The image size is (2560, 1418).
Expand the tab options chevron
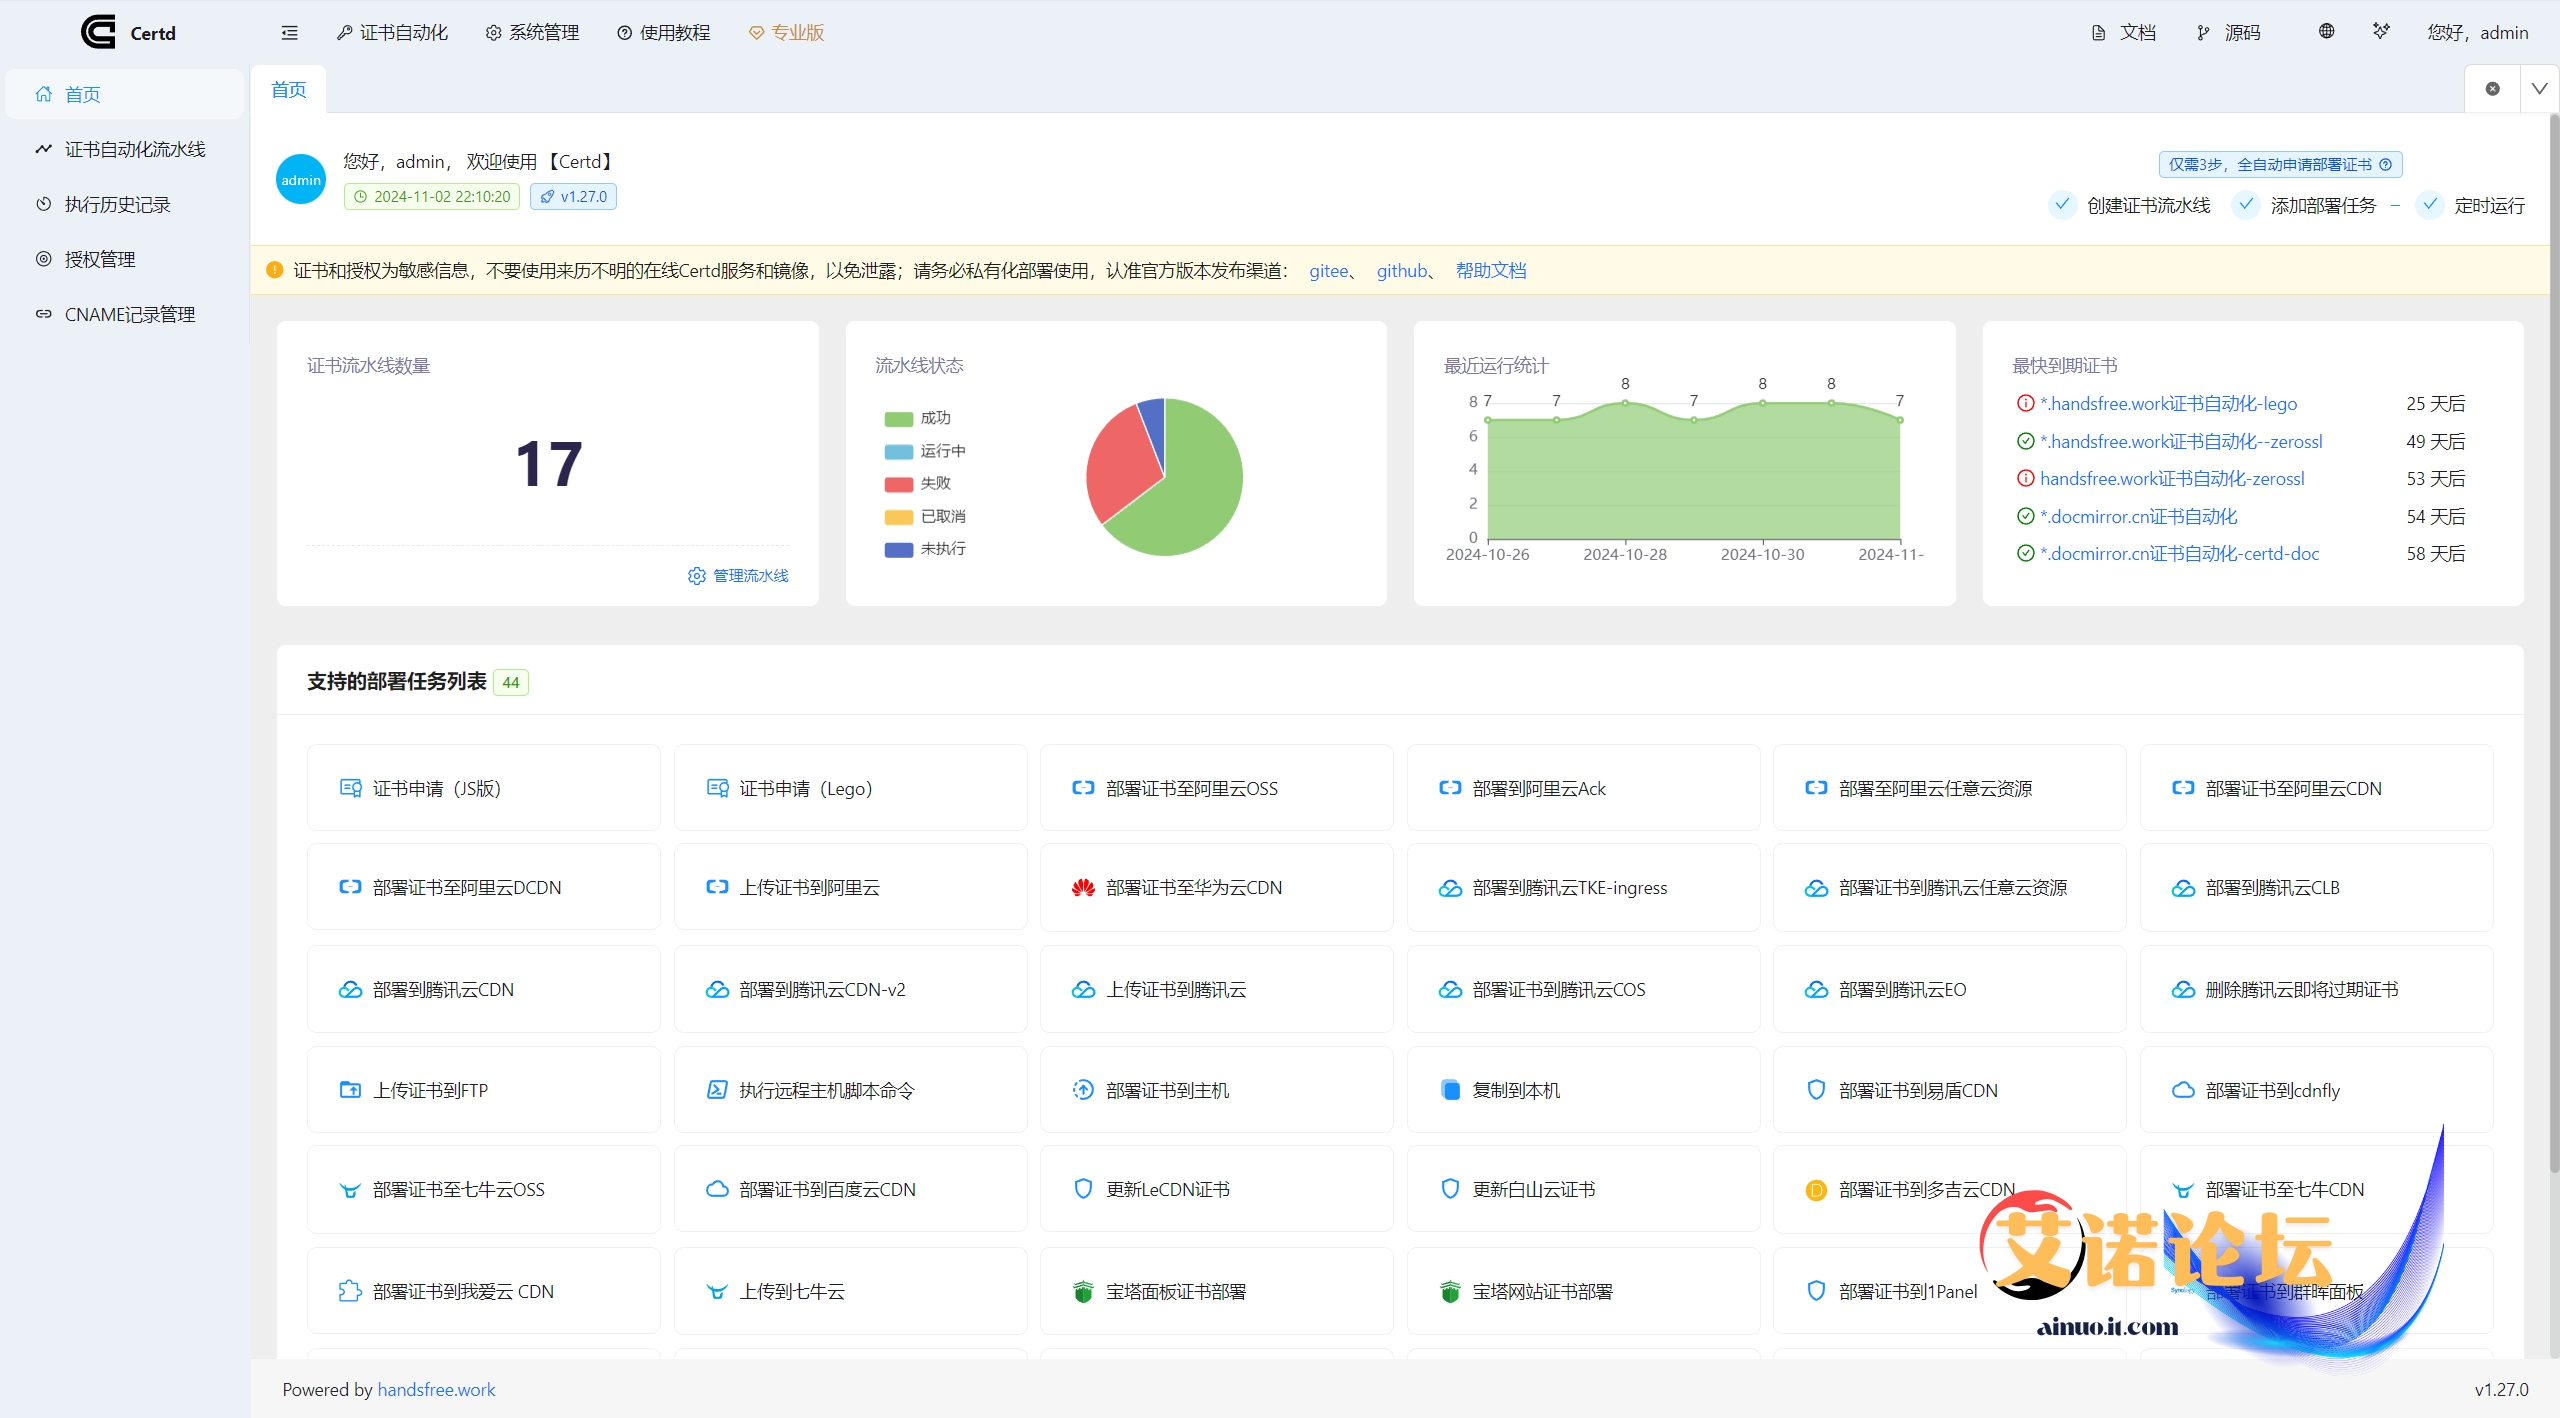click(2539, 89)
